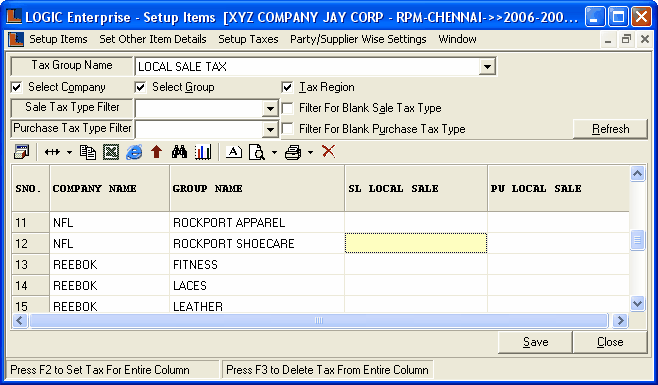Uncheck the Tax Region checkbox

coord(287,87)
